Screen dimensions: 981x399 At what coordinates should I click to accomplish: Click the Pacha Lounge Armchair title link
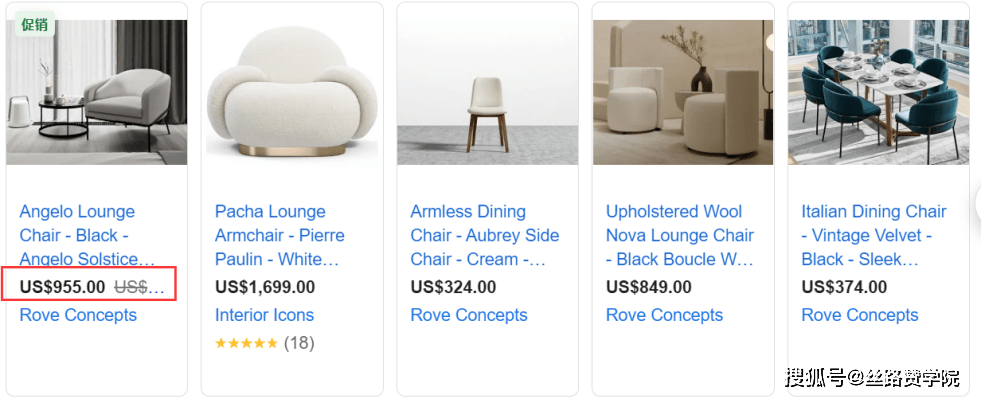280,235
